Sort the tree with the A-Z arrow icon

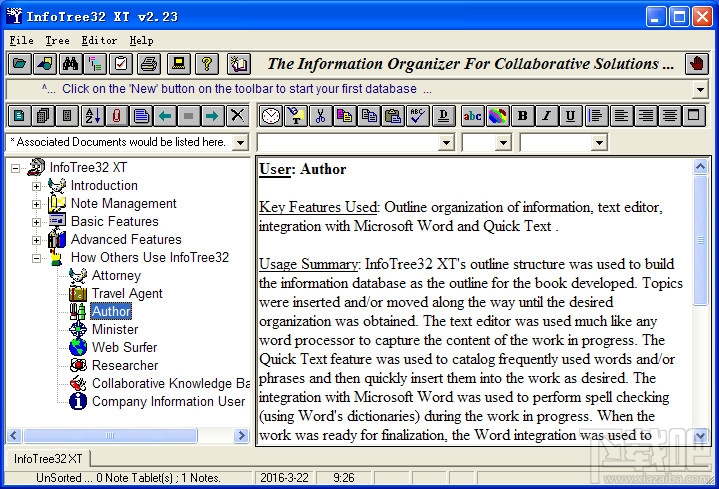[x=93, y=116]
